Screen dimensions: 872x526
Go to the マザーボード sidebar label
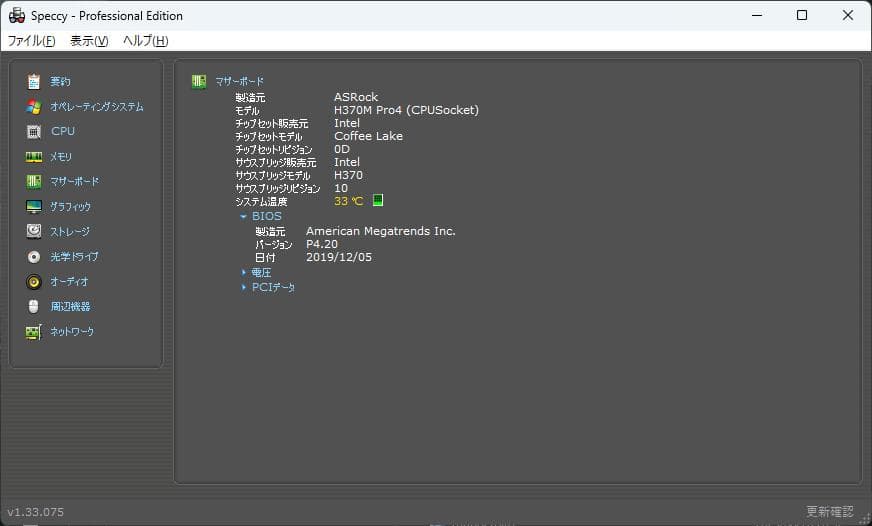(x=75, y=181)
